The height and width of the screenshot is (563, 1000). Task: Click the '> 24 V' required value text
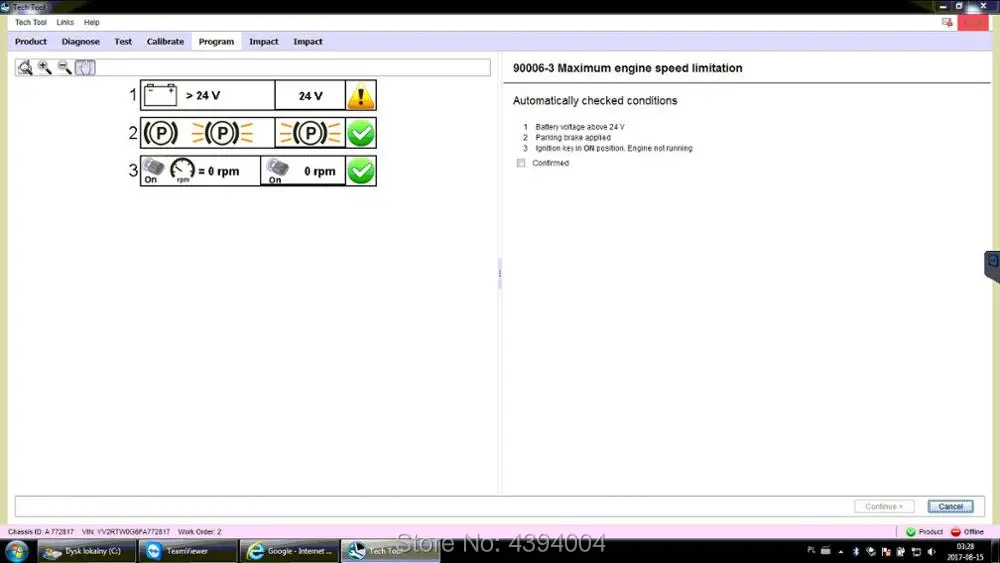pyautogui.click(x=203, y=96)
